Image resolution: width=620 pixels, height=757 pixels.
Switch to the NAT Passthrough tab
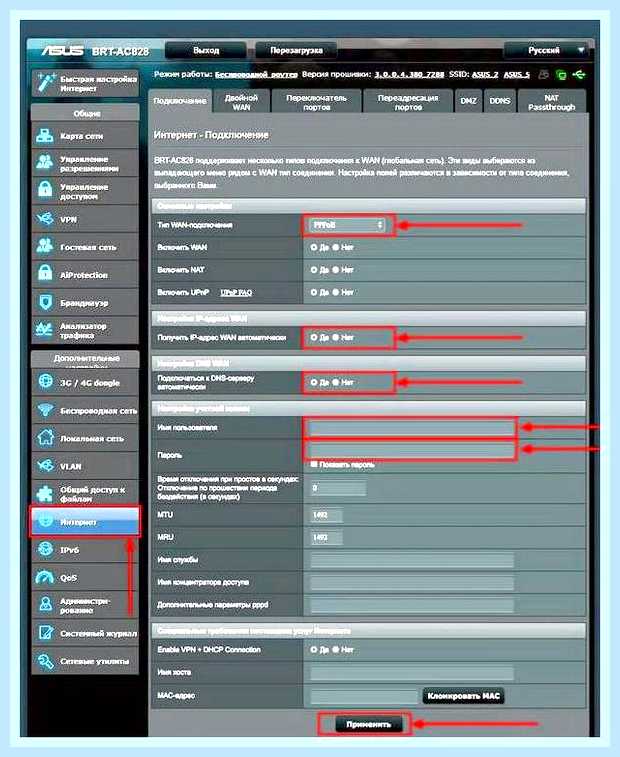tap(551, 101)
